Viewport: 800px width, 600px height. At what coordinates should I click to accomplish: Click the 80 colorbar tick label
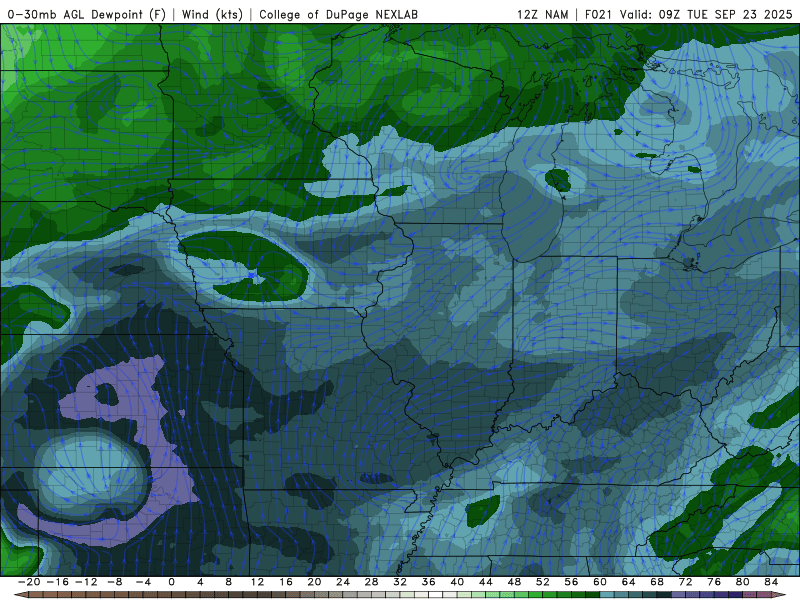(x=743, y=582)
